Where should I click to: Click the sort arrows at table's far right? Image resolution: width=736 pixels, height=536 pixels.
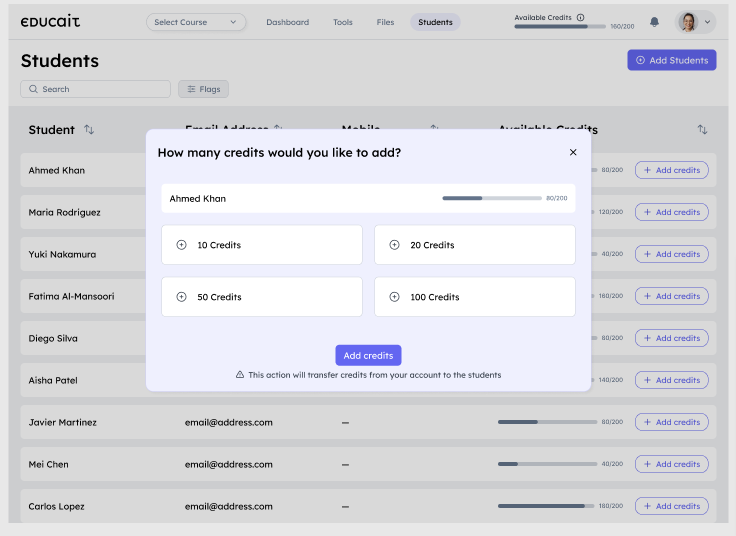(702, 130)
